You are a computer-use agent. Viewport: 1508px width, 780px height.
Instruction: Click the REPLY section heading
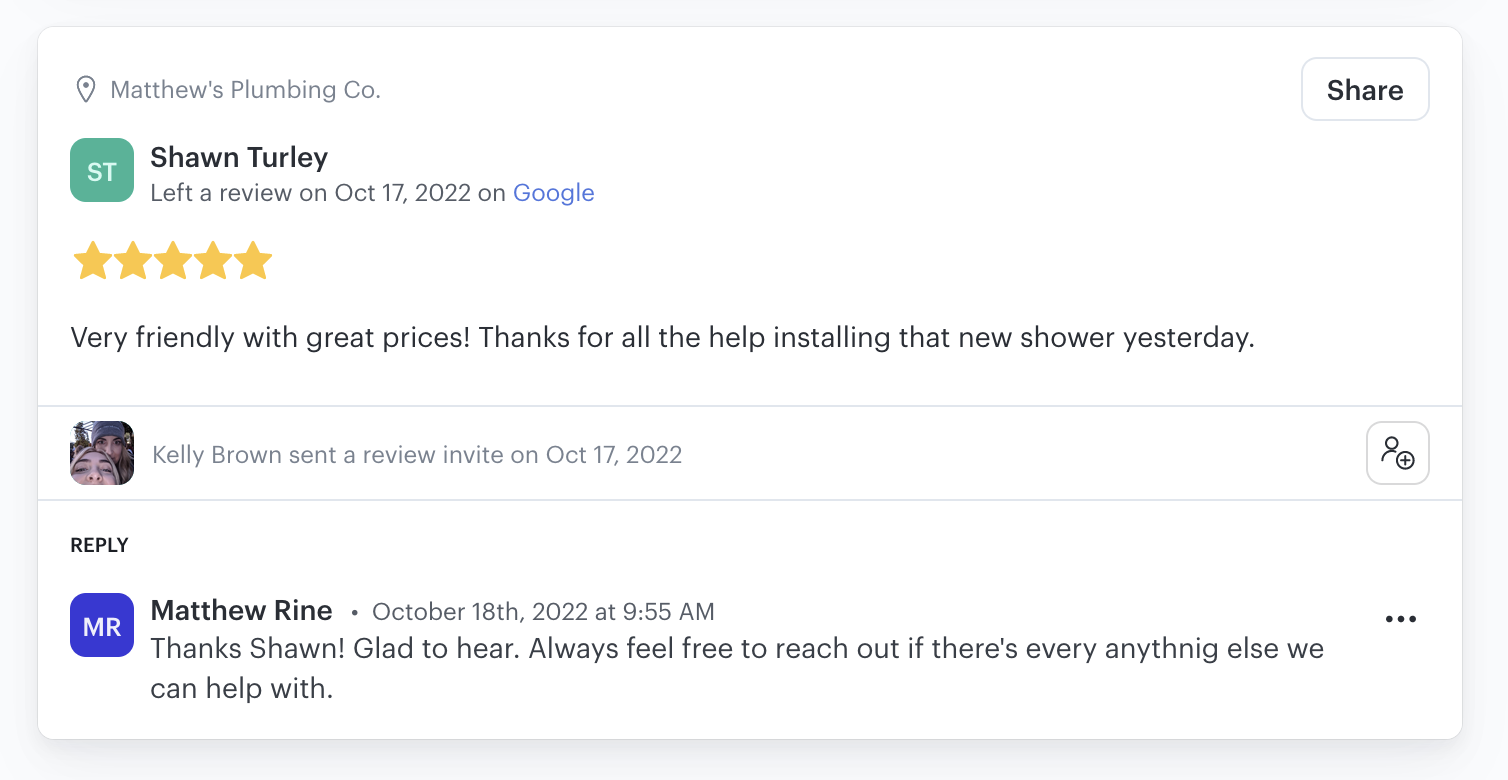click(99, 545)
